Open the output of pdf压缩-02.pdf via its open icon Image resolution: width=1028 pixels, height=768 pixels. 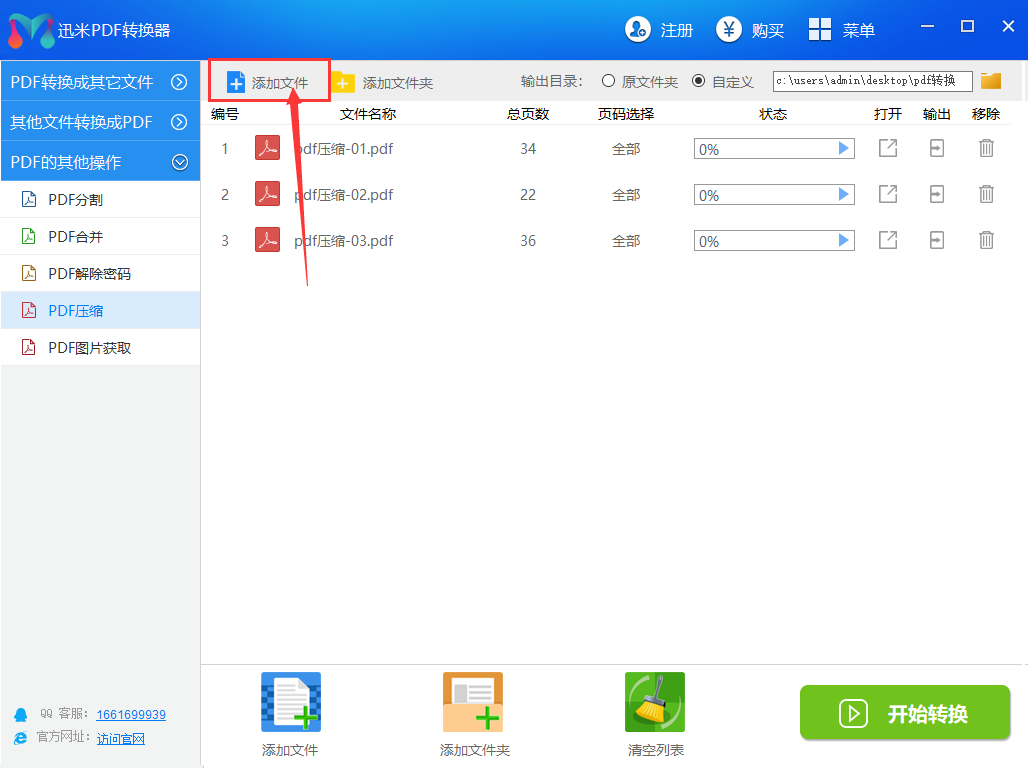click(x=887, y=194)
